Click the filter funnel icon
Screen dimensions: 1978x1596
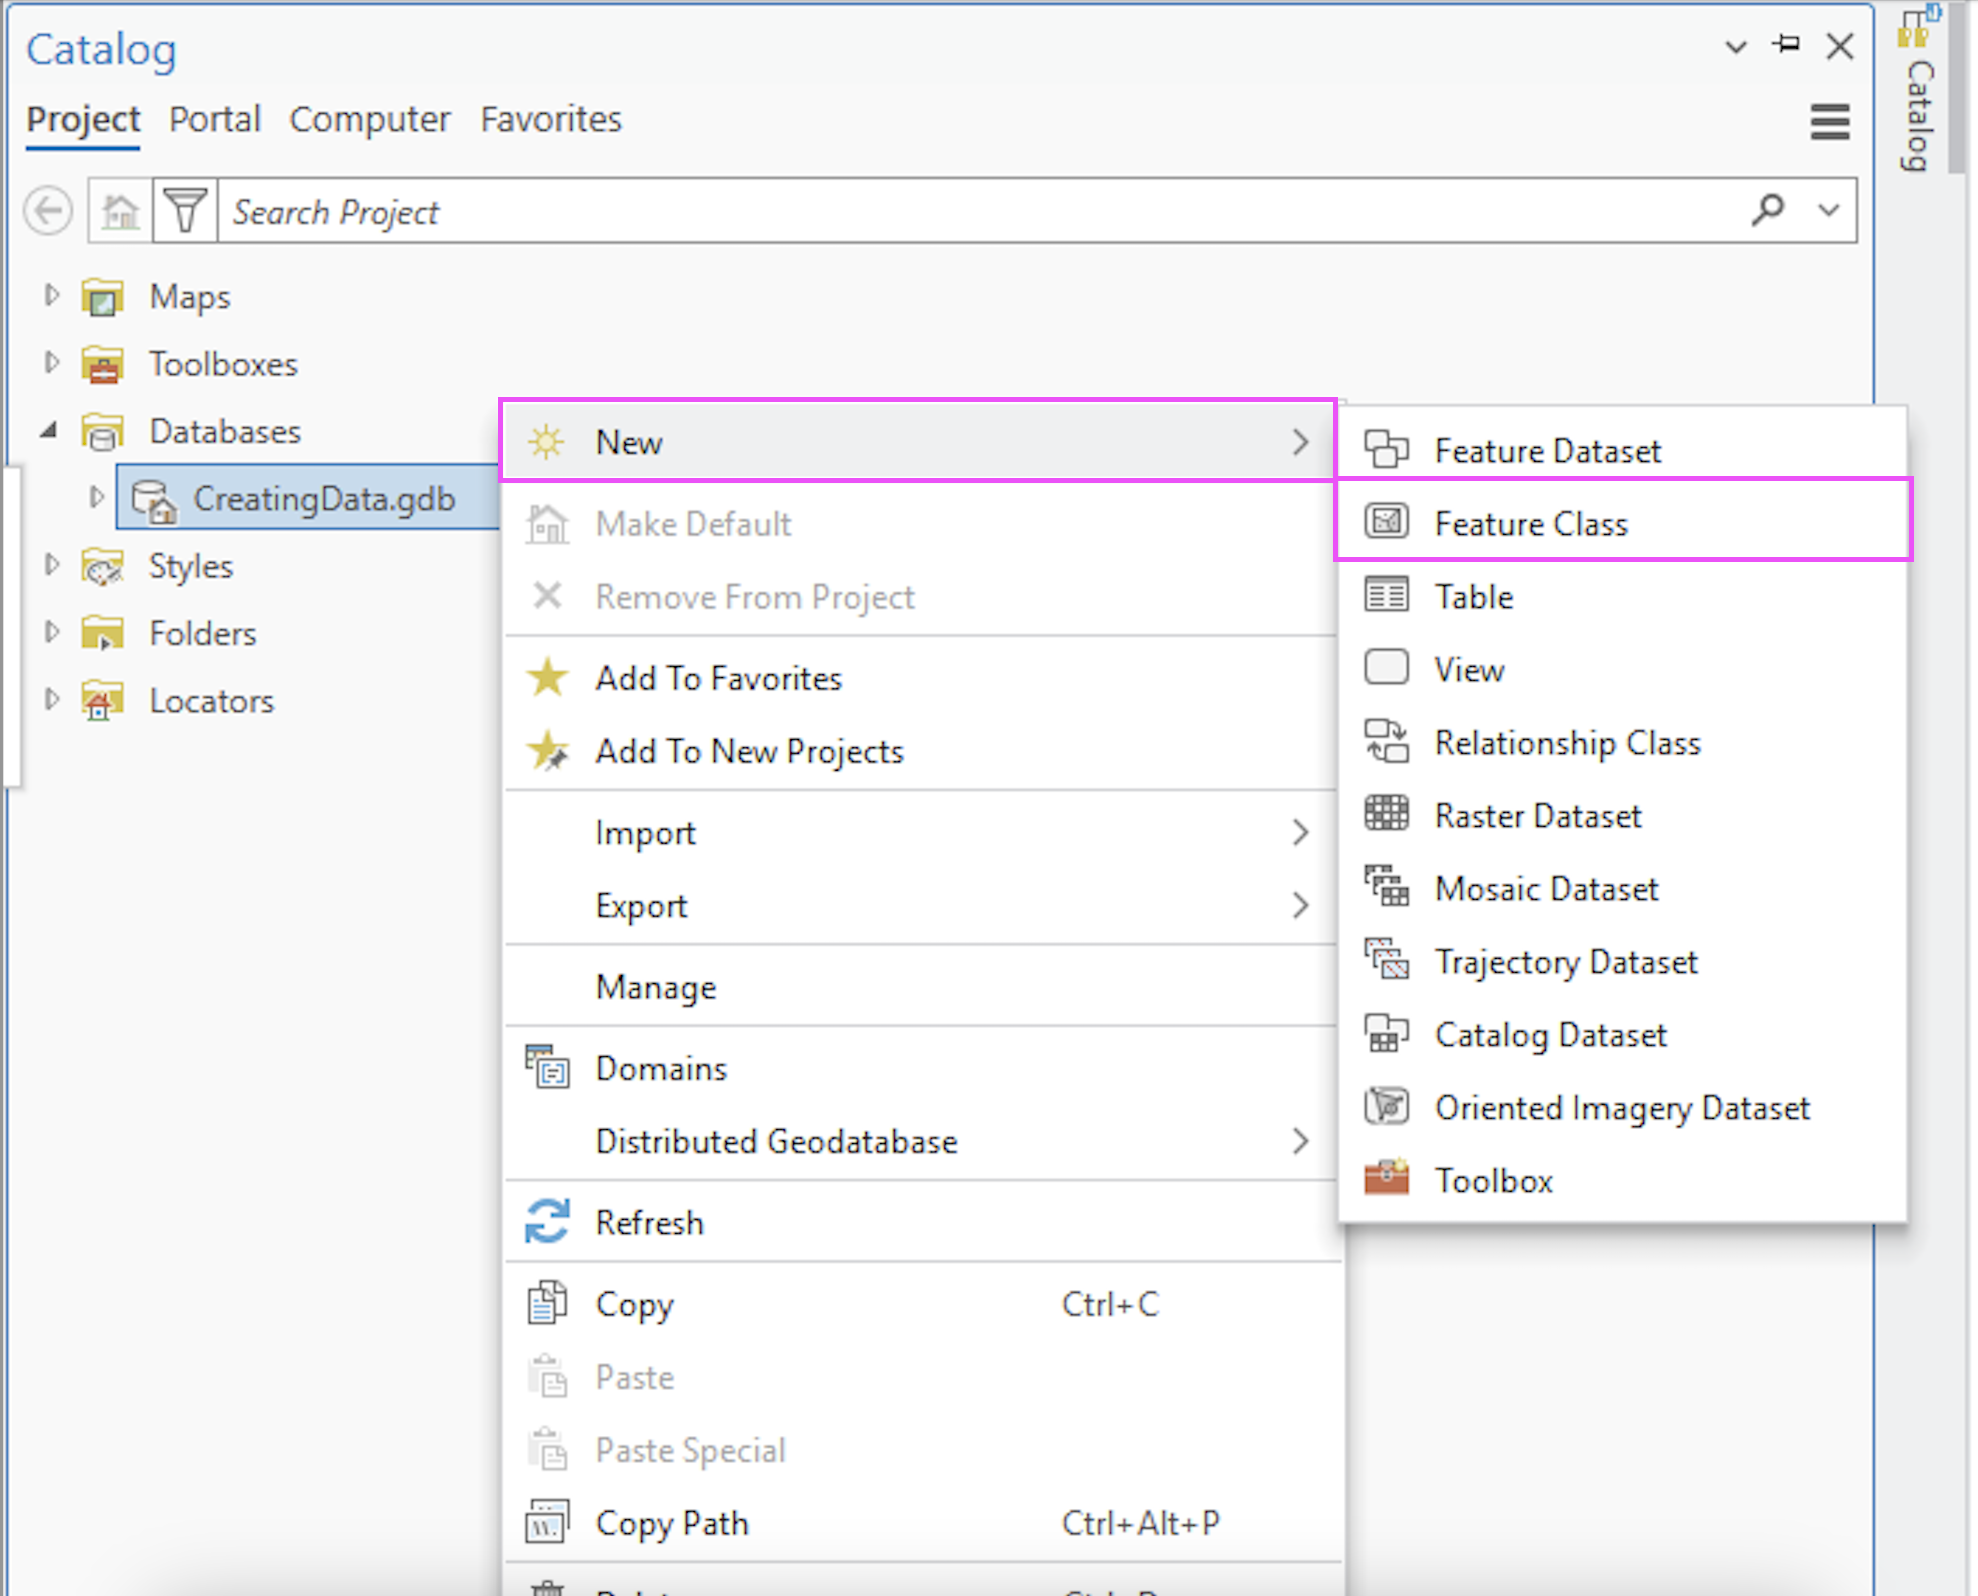coord(185,211)
